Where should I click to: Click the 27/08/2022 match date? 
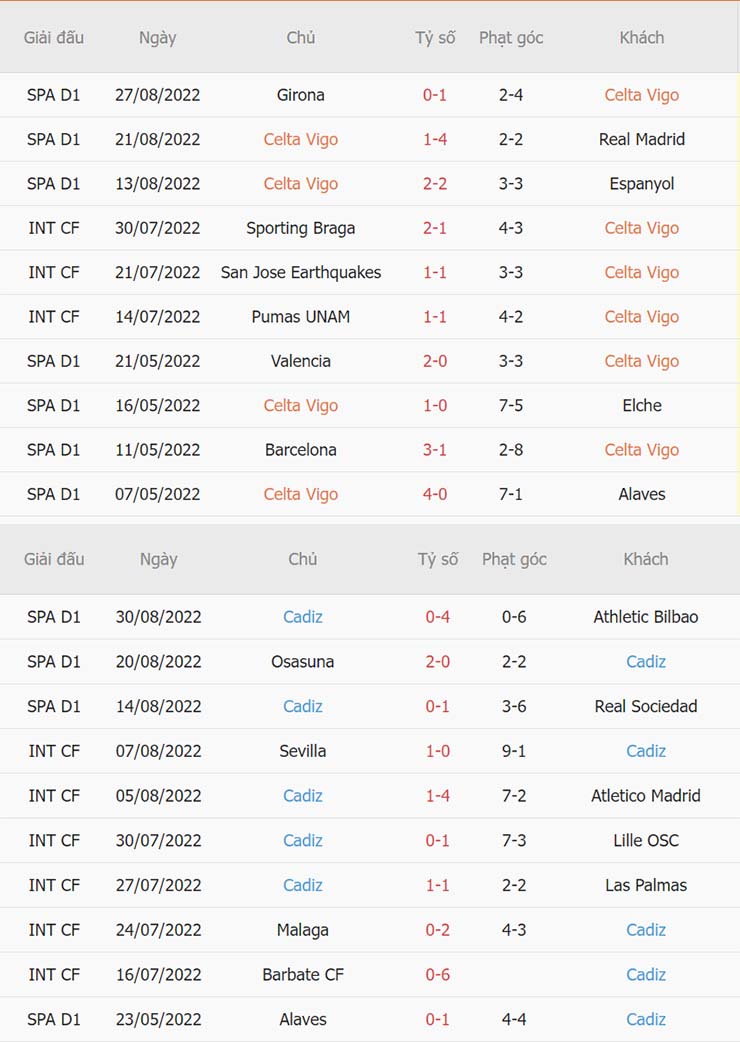click(x=157, y=95)
